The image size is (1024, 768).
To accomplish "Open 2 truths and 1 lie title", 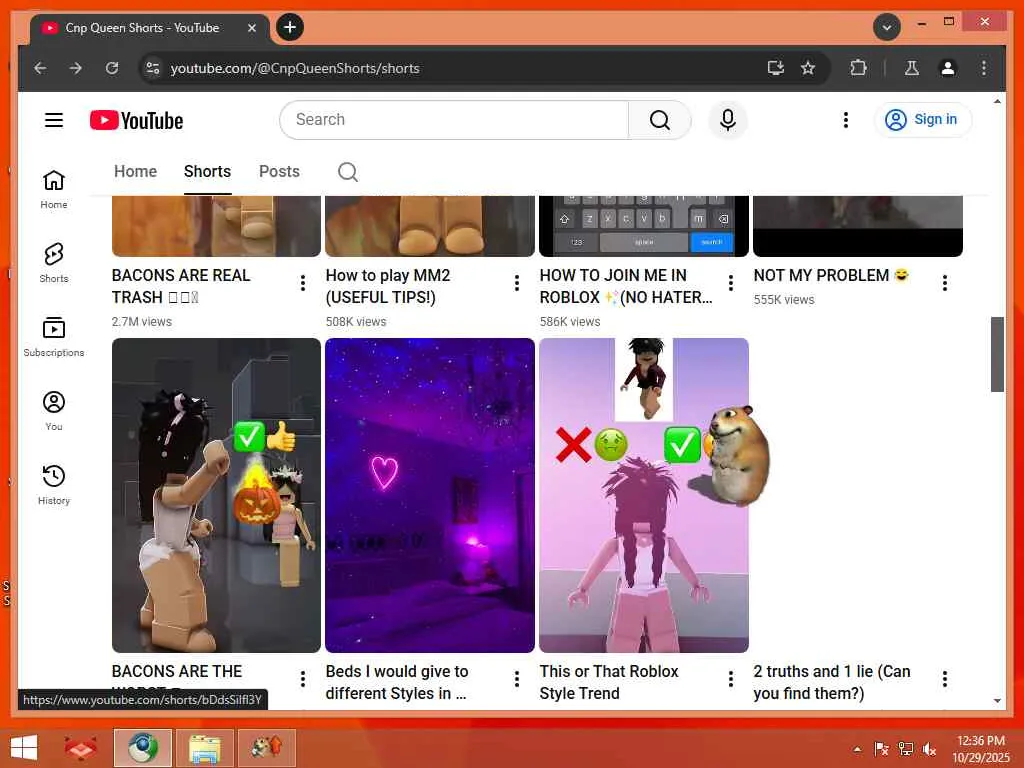I will click(831, 682).
